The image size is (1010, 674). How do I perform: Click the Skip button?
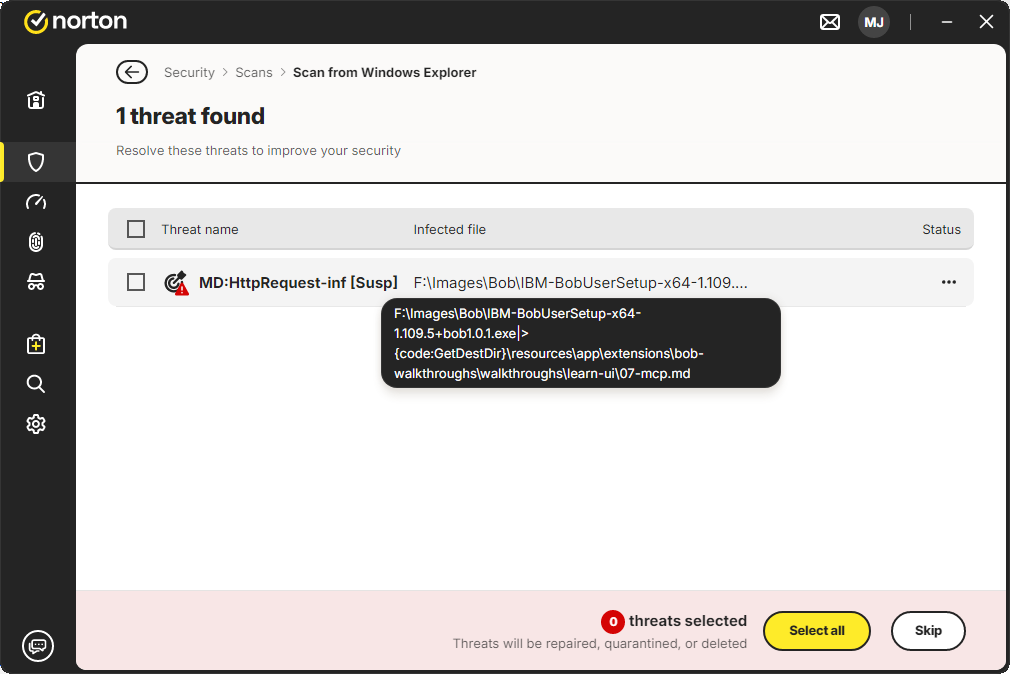click(928, 631)
